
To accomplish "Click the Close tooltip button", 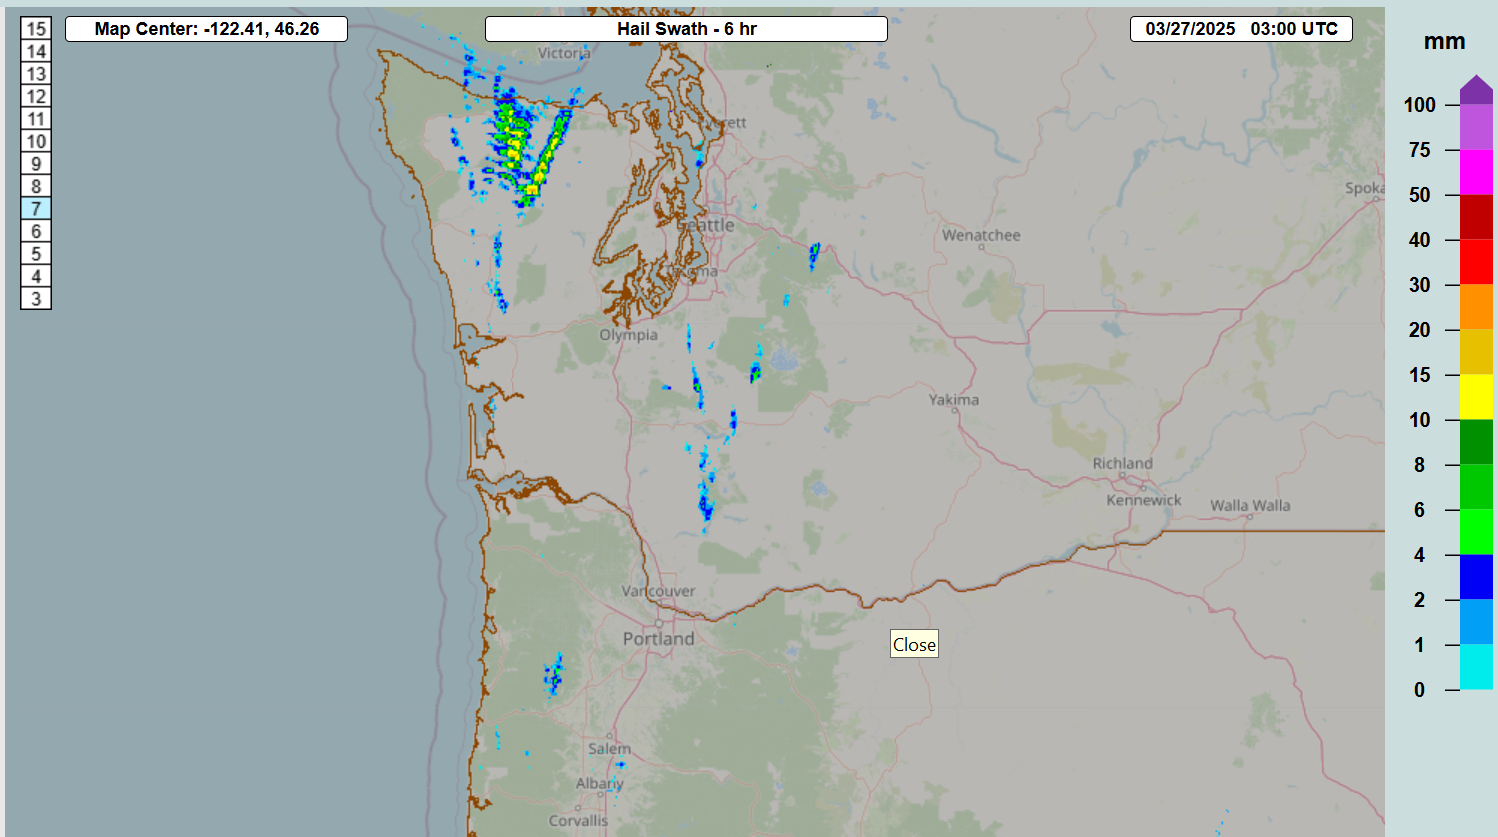I will [x=914, y=644].
